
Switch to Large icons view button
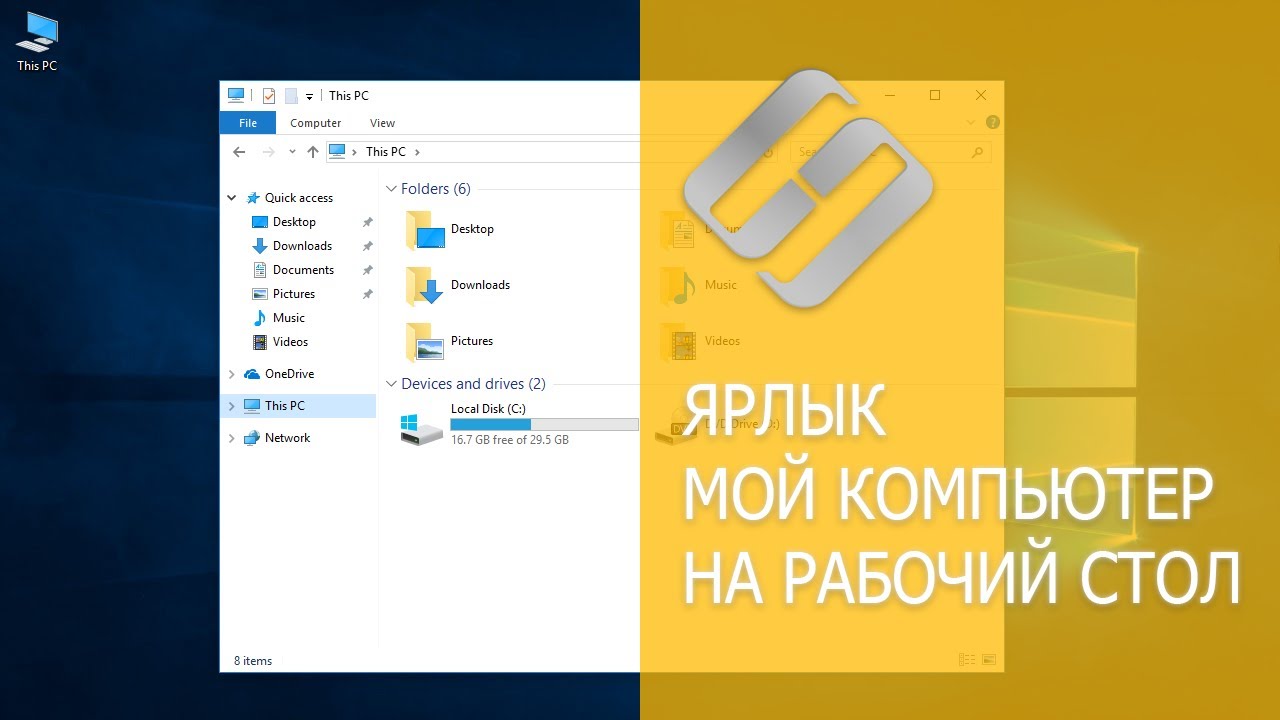click(989, 660)
